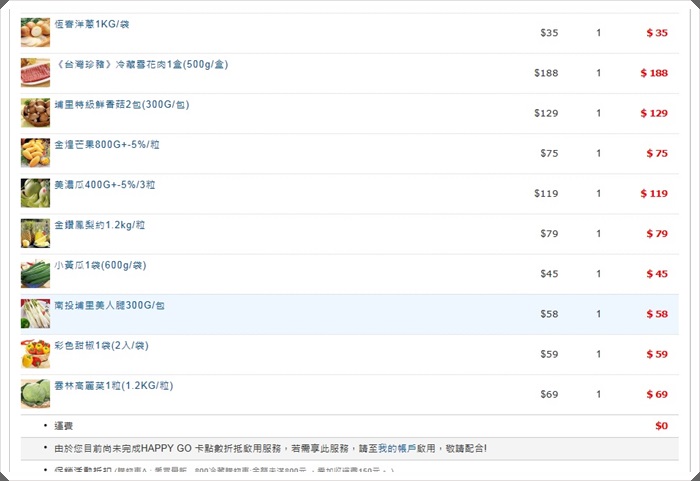Click the mango product thumbnail
The height and width of the screenshot is (481, 700).
click(x=35, y=153)
